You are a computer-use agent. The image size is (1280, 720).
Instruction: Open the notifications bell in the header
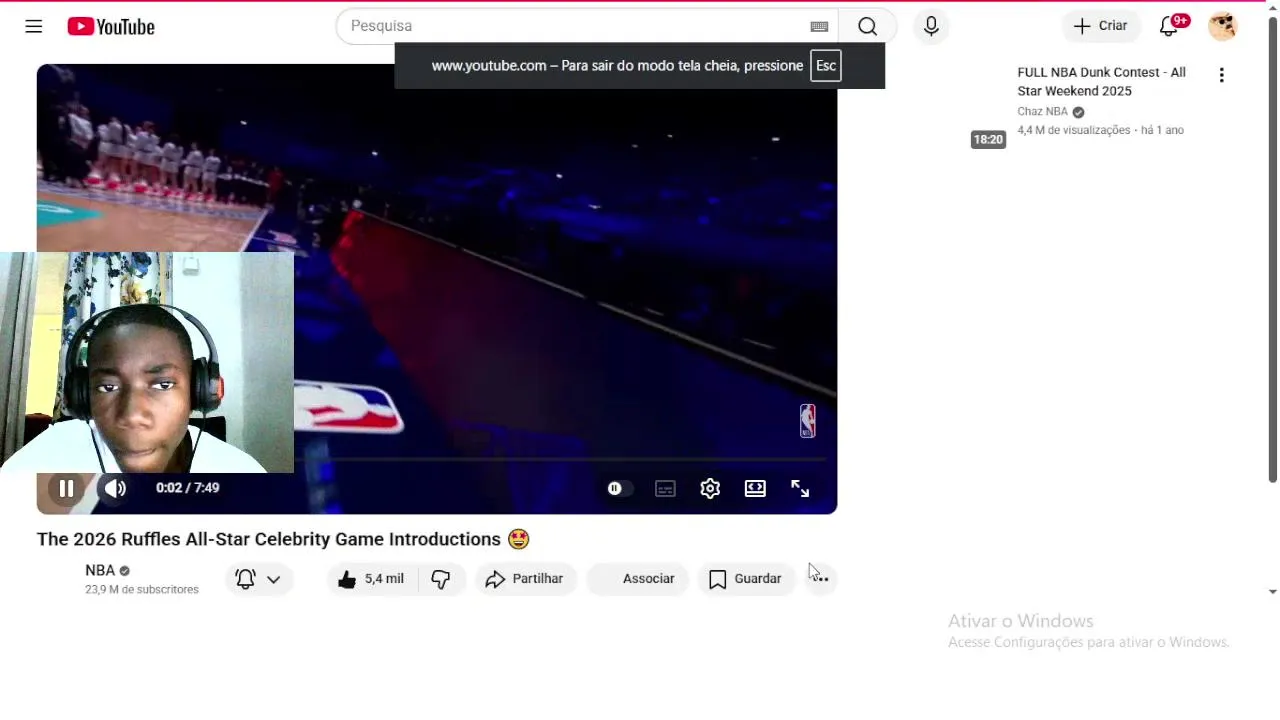coord(1169,26)
